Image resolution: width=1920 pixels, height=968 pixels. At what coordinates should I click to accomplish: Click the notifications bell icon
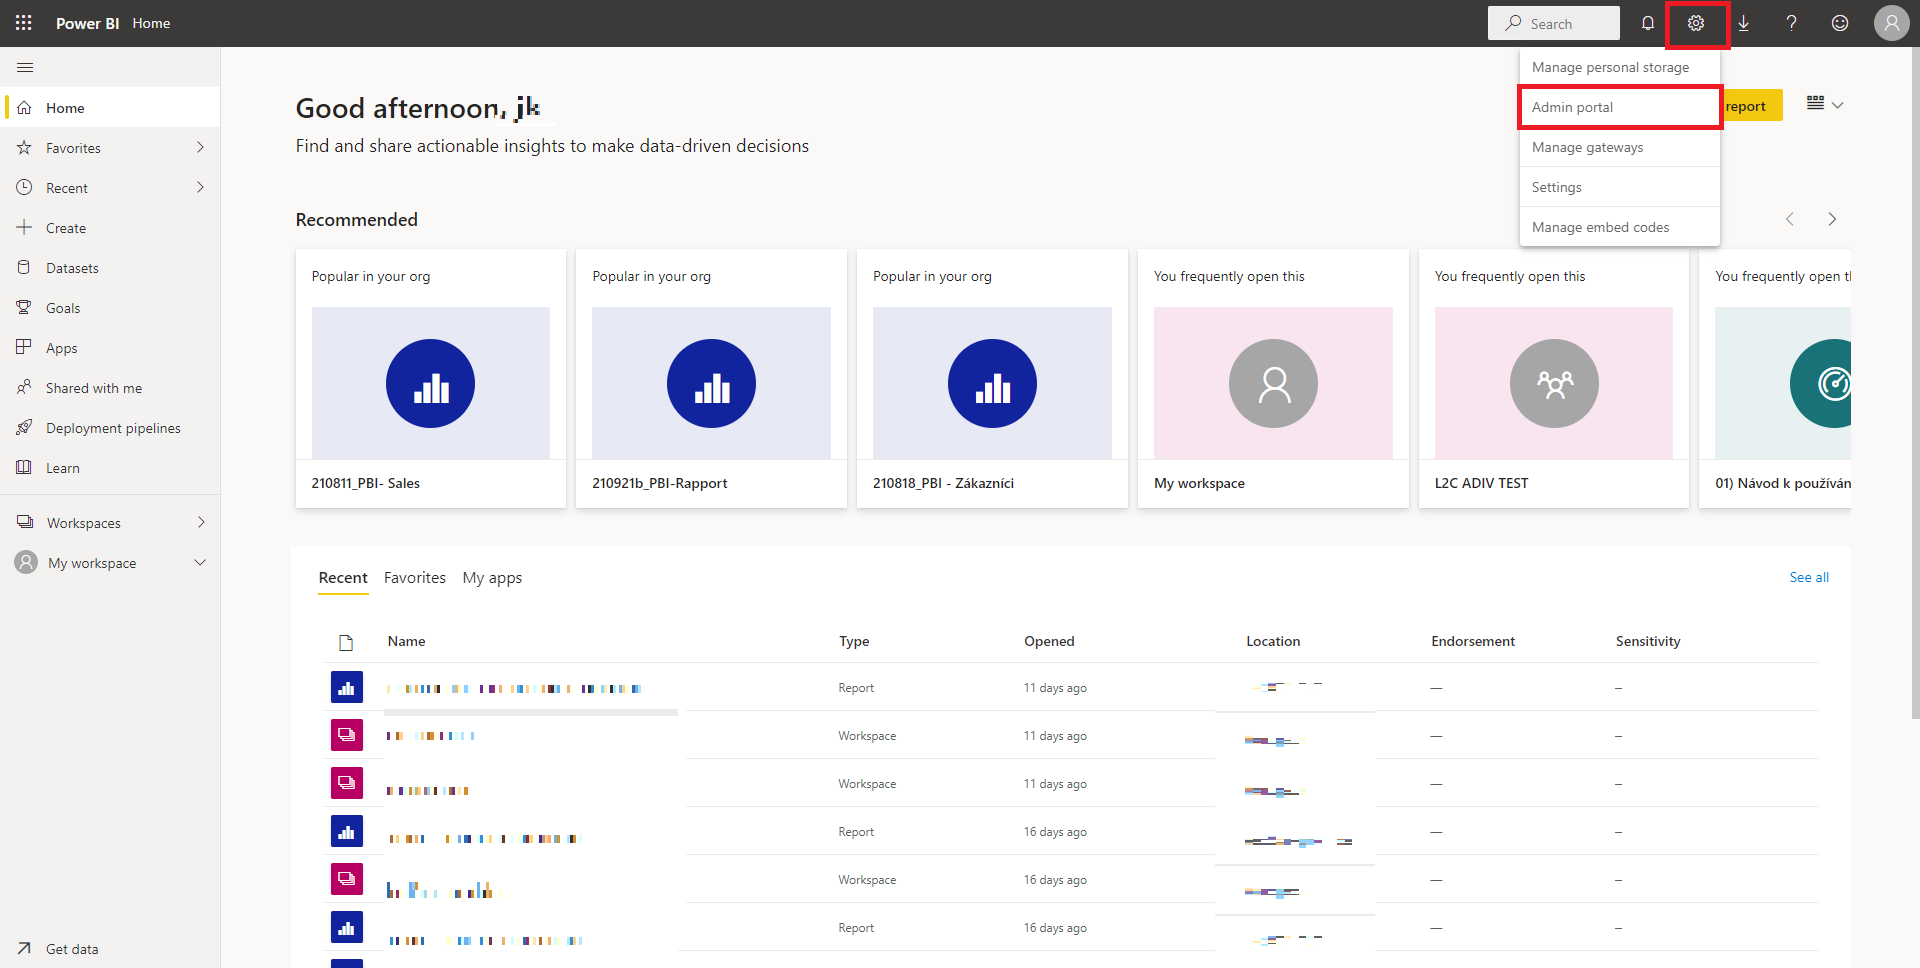click(x=1647, y=23)
